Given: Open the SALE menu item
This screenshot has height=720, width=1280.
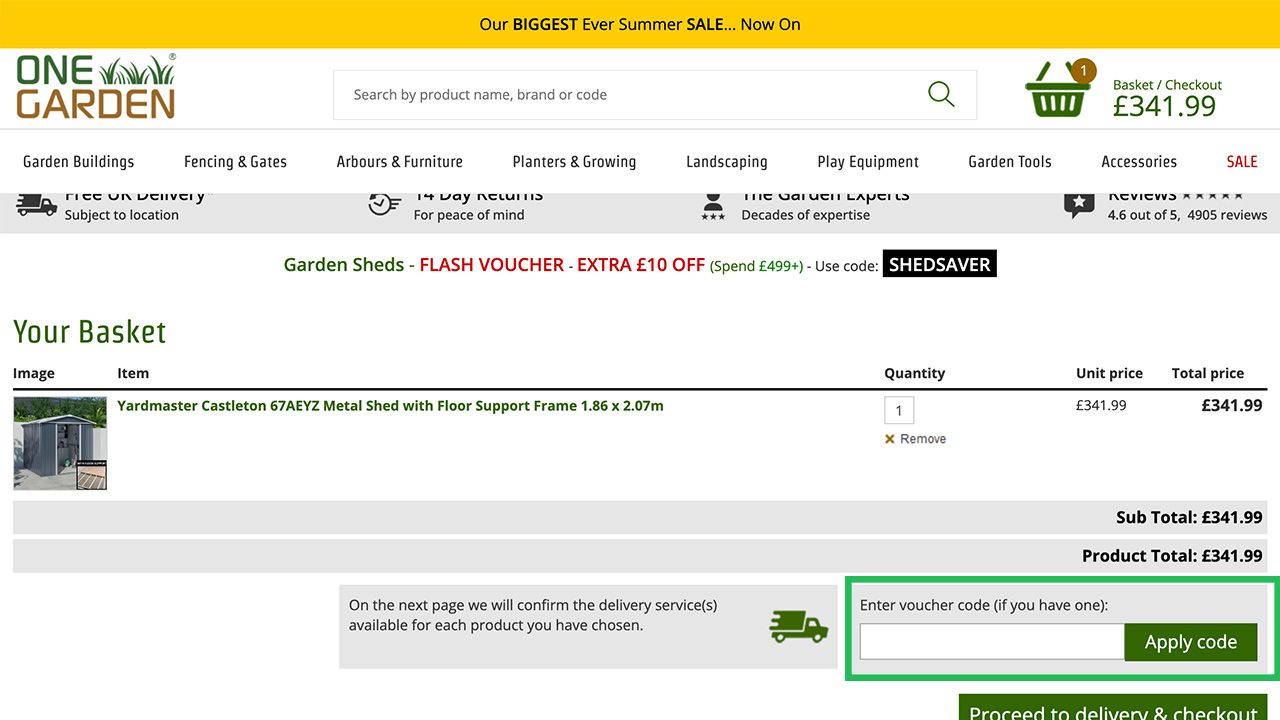Looking at the screenshot, I should (1242, 161).
